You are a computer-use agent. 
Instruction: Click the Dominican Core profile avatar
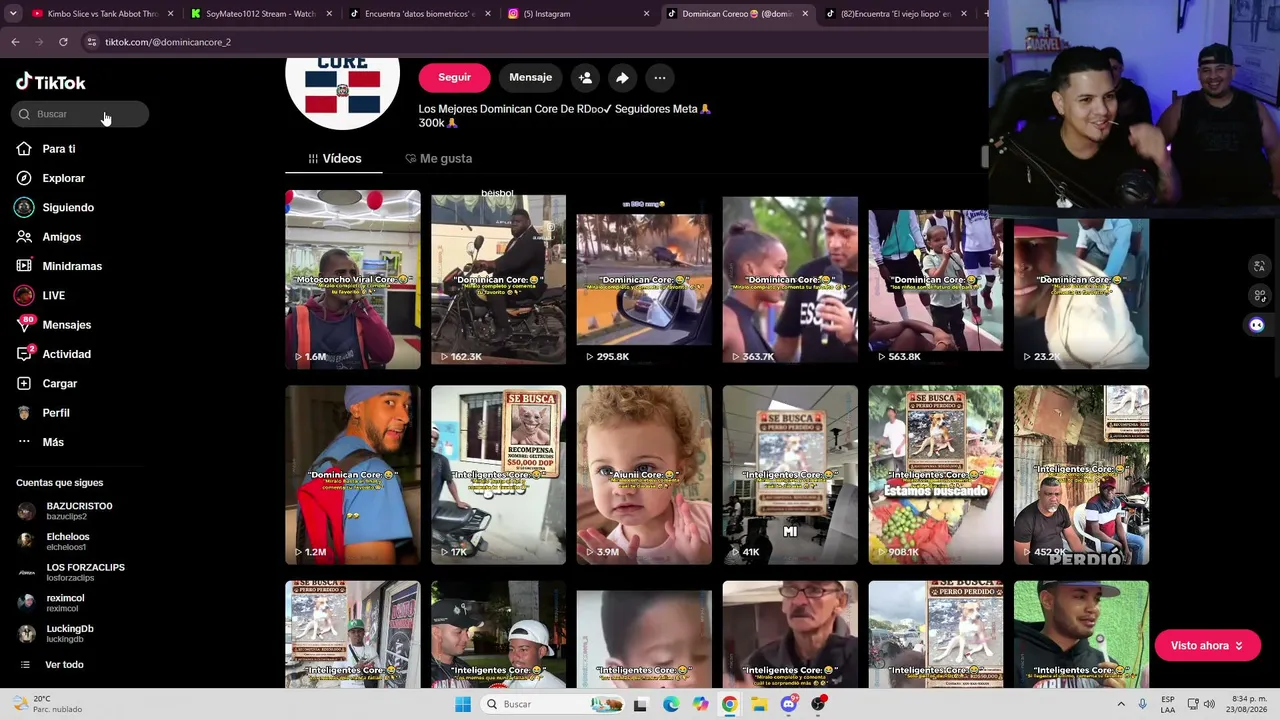click(342, 93)
